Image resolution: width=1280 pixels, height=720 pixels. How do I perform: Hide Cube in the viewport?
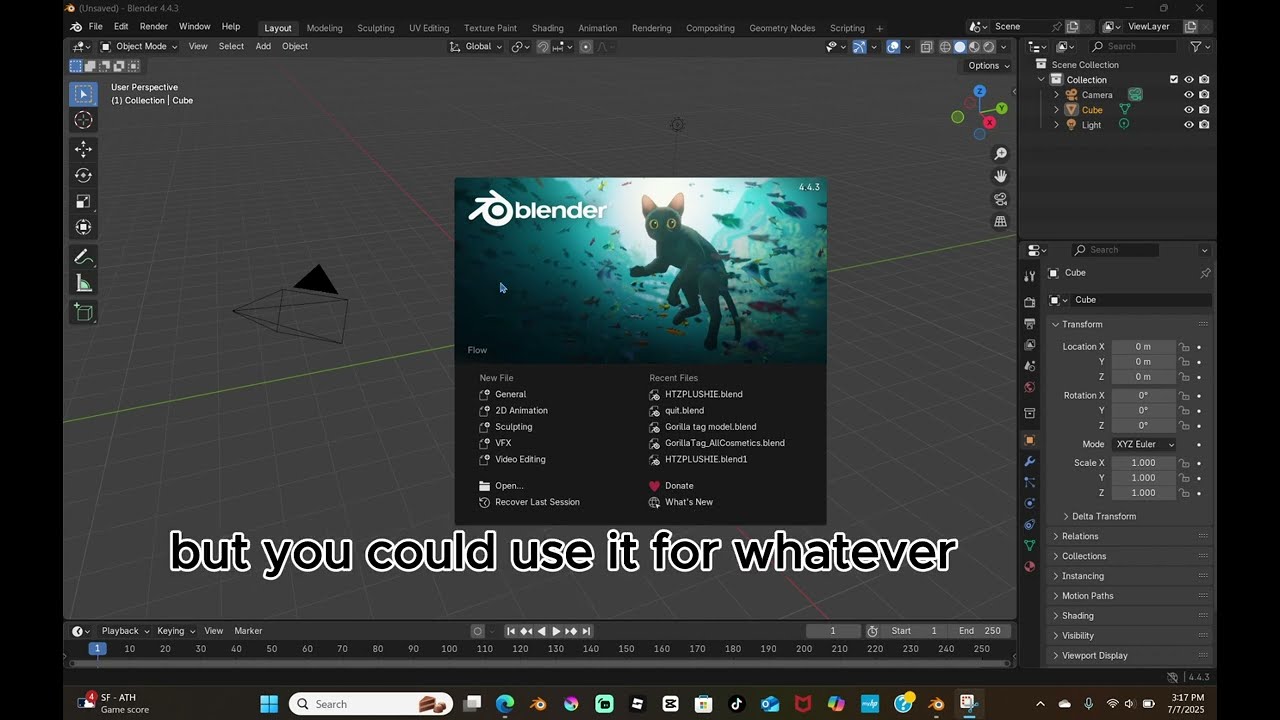[1189, 110]
